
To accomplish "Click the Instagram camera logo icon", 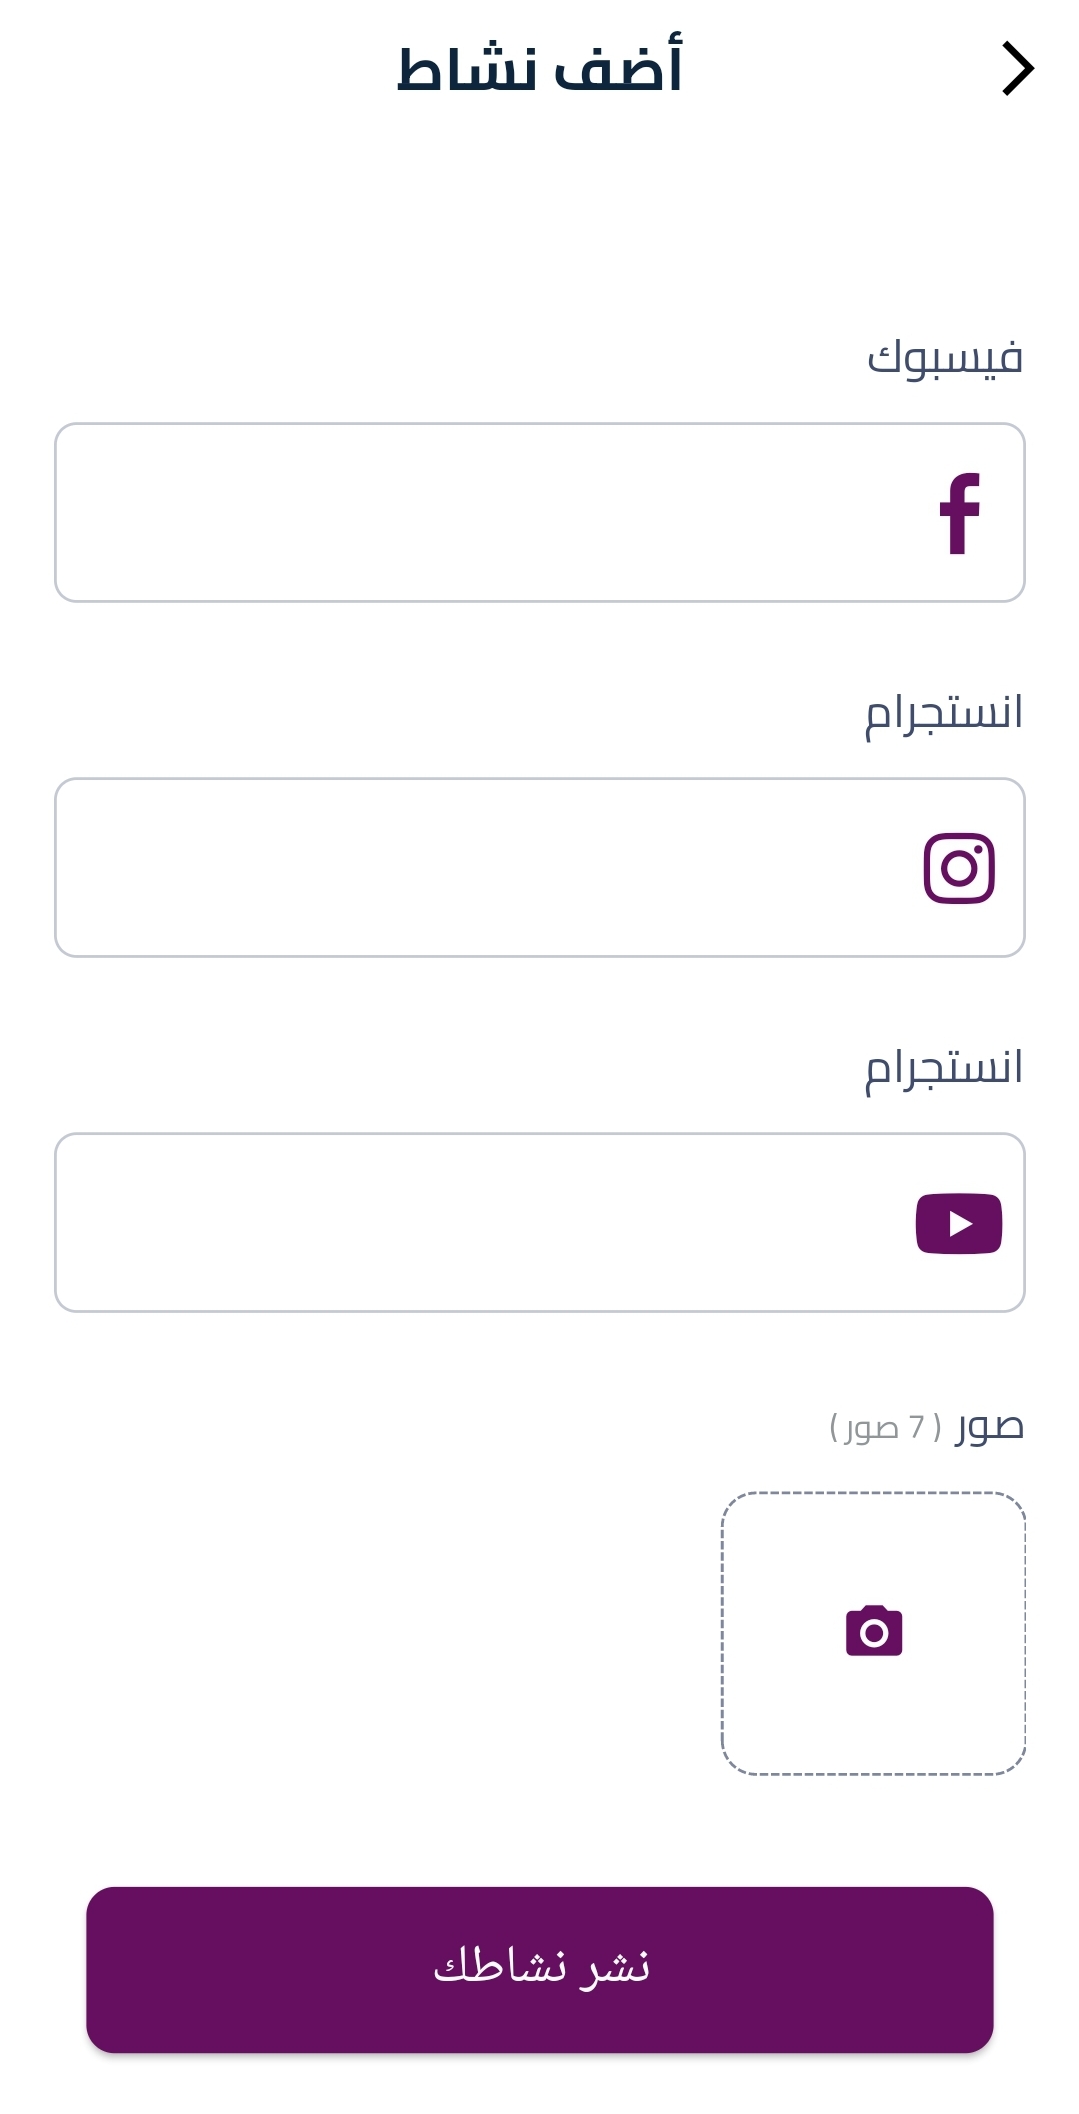I will (959, 868).
